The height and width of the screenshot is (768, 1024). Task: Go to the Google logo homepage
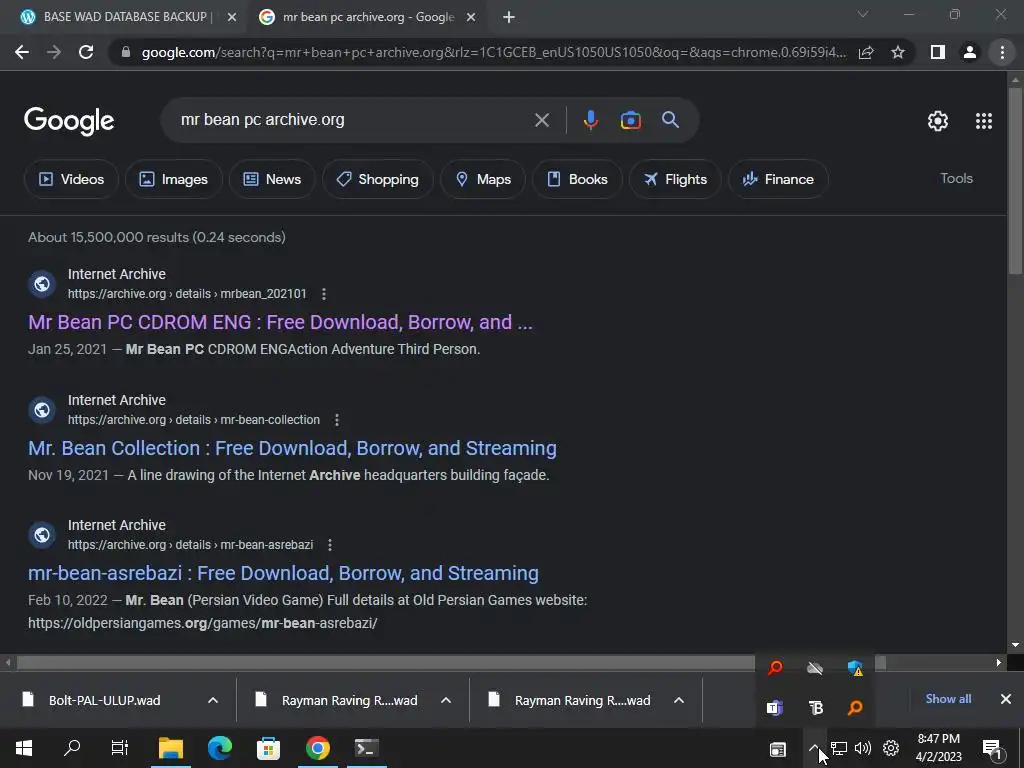pyautogui.click(x=69, y=121)
